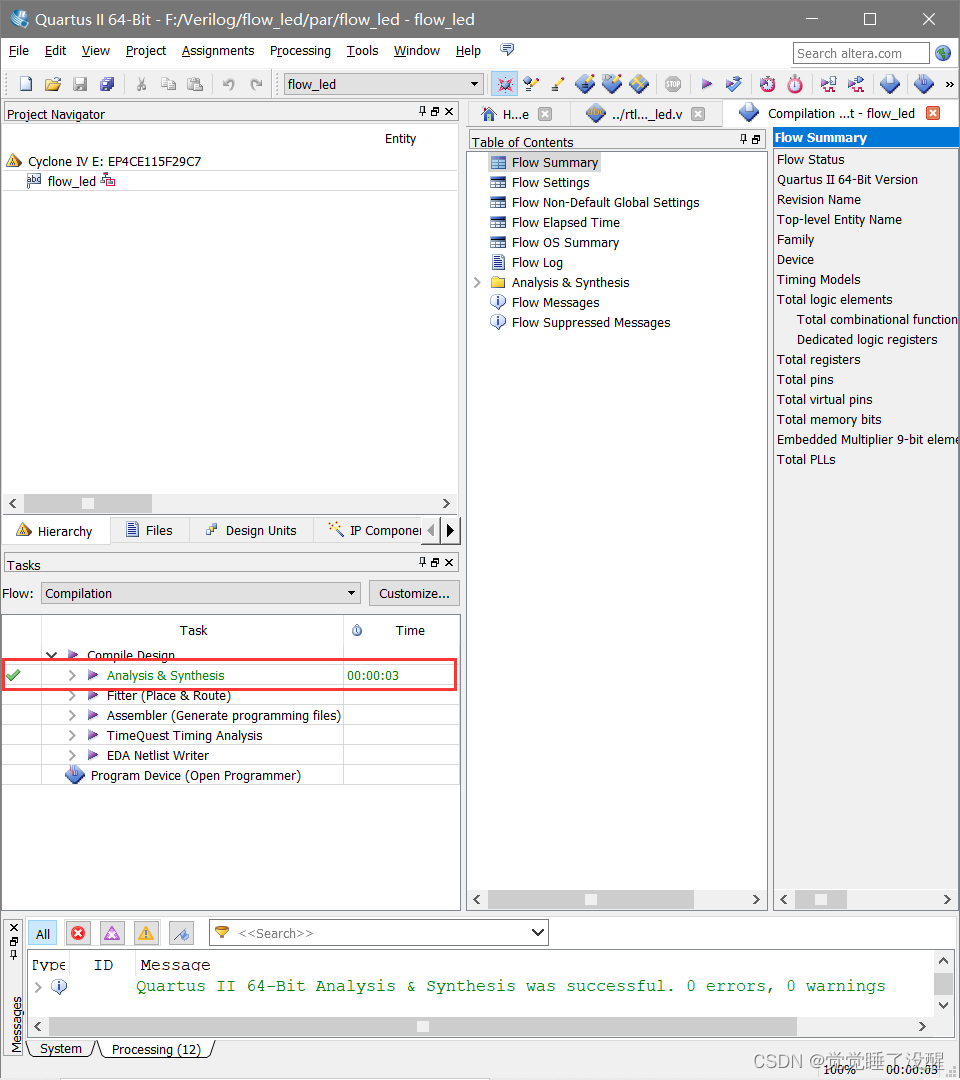Expand the TimeQuest Timing Analysis task
The image size is (960, 1080).
[x=72, y=735]
